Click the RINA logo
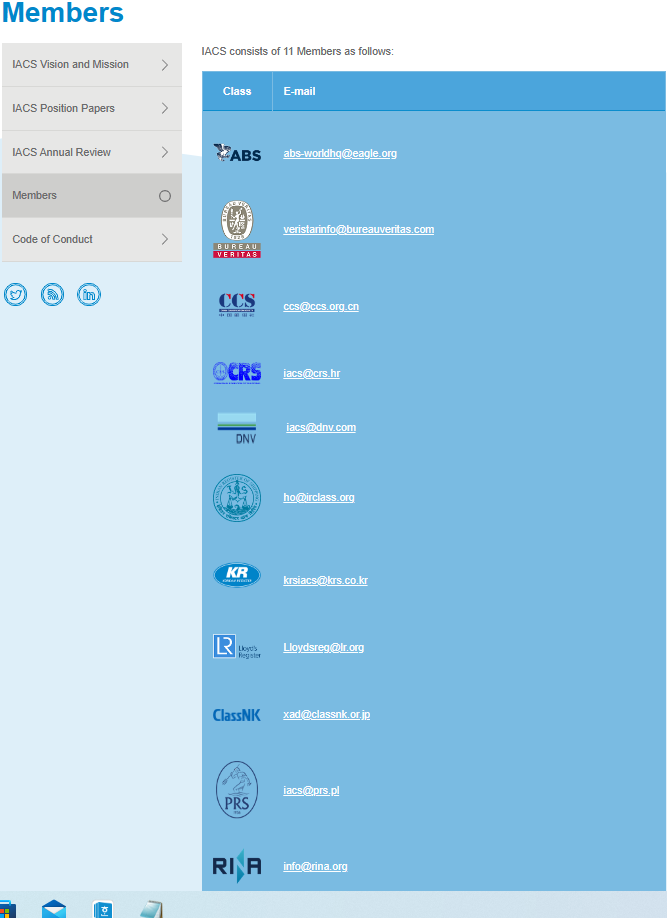 tap(237, 866)
